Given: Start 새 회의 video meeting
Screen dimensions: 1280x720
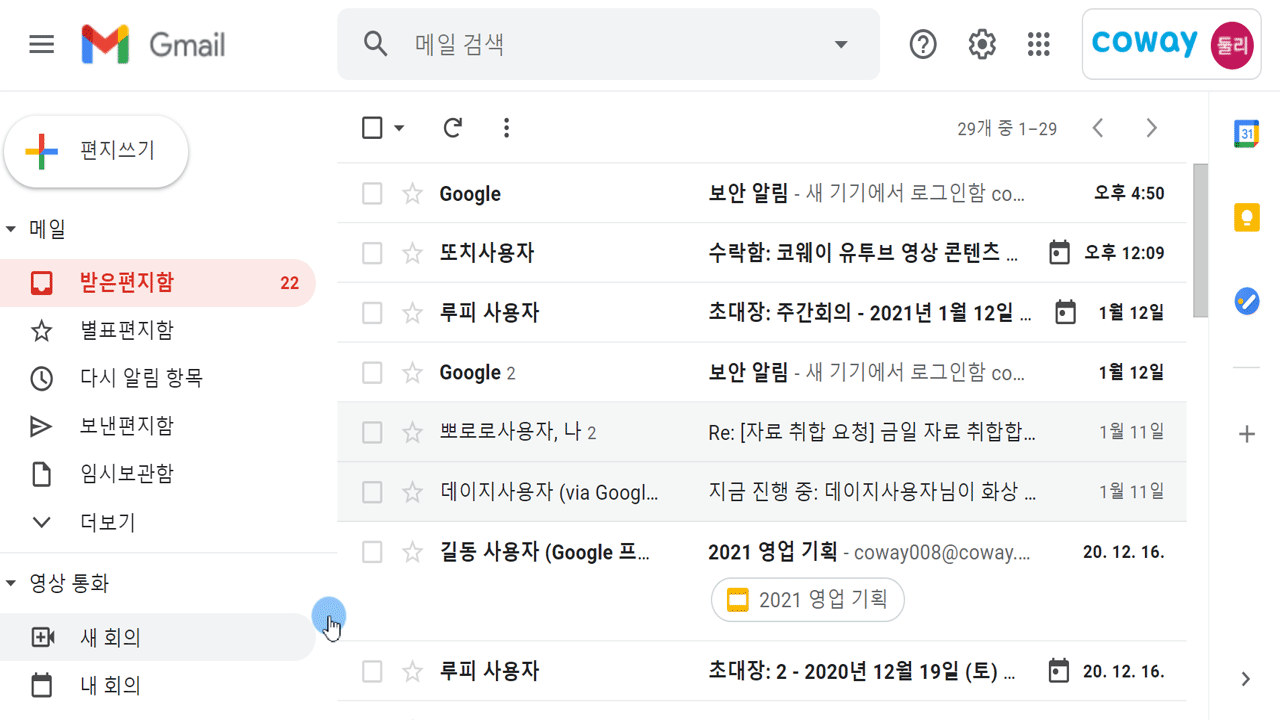Looking at the screenshot, I should [x=158, y=637].
